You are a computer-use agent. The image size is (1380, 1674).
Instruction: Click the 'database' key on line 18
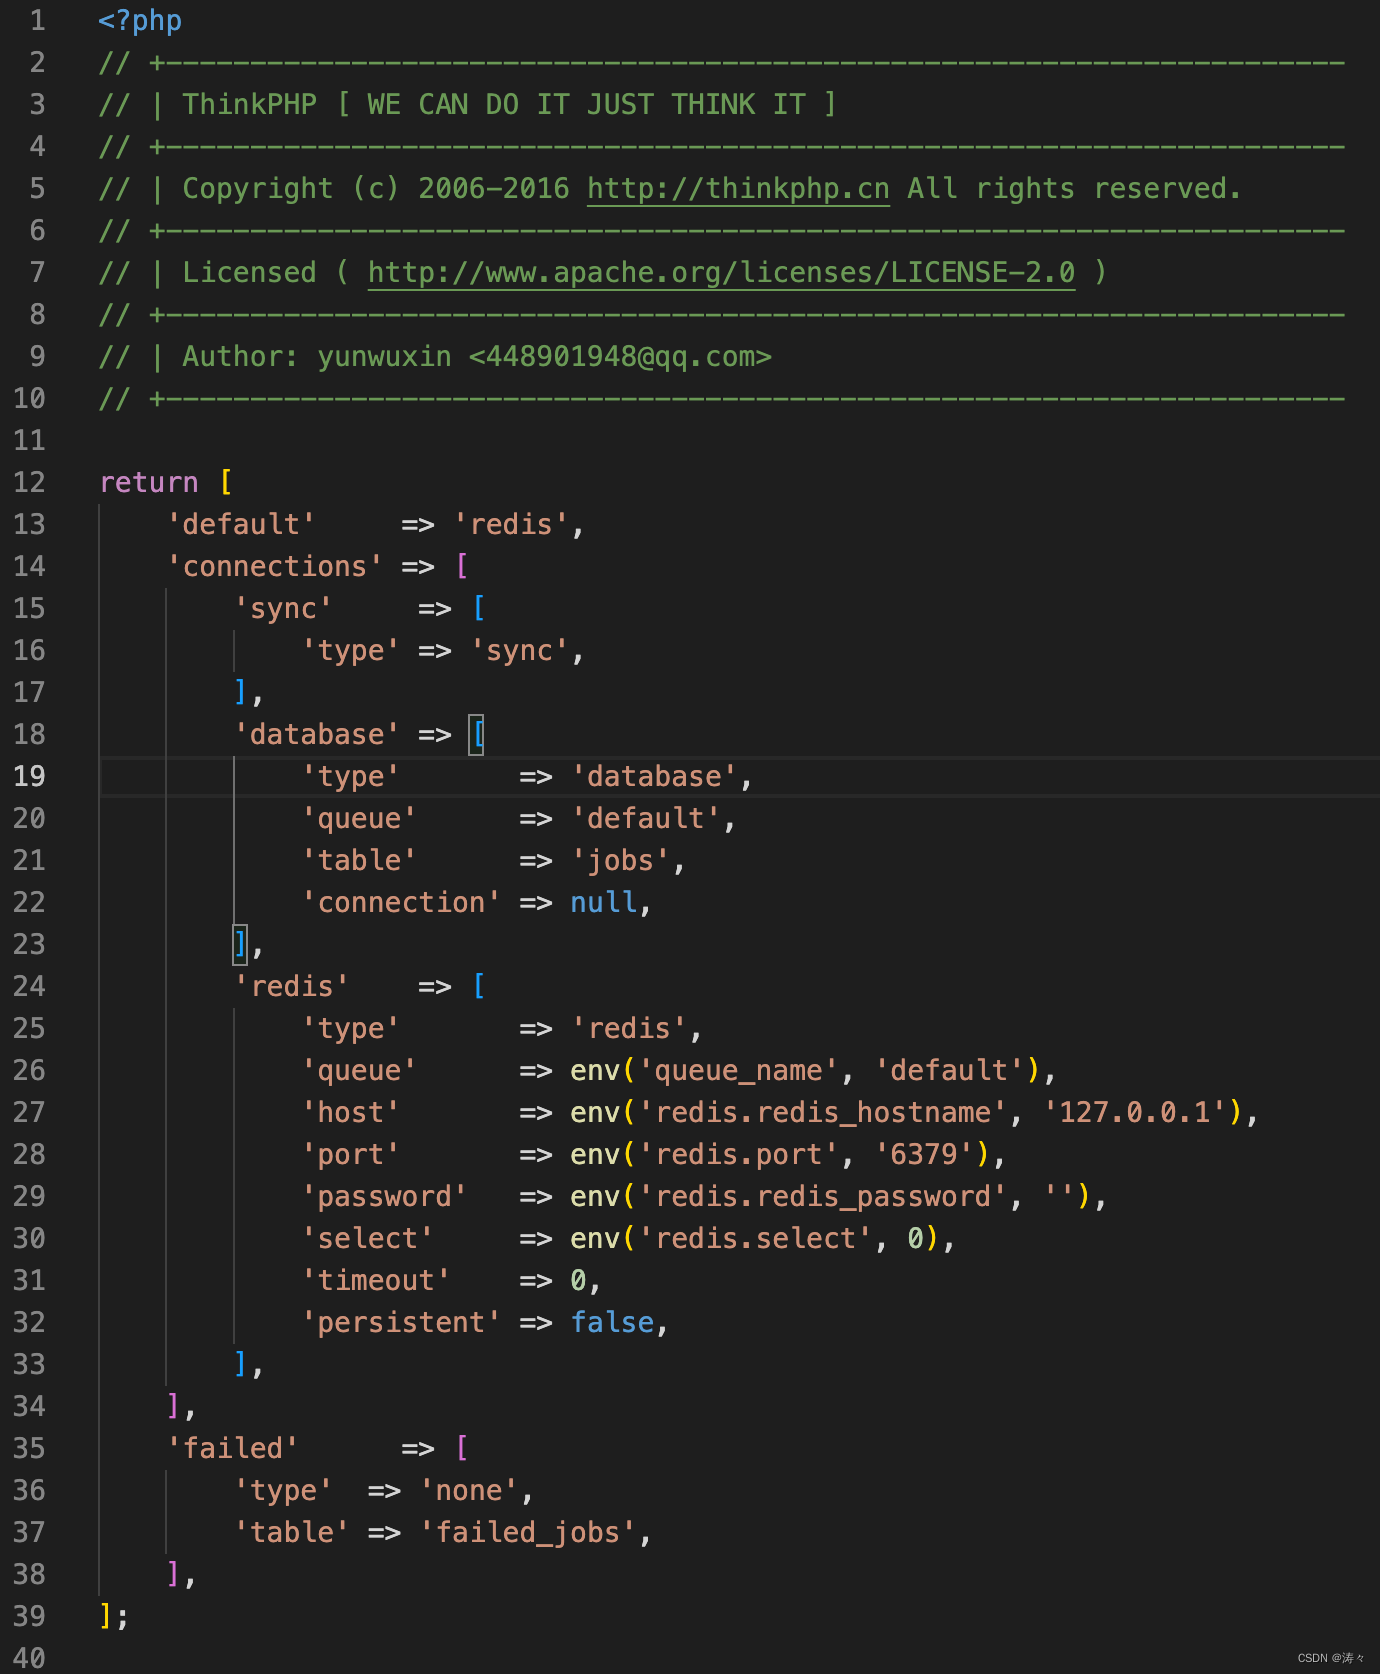(317, 735)
